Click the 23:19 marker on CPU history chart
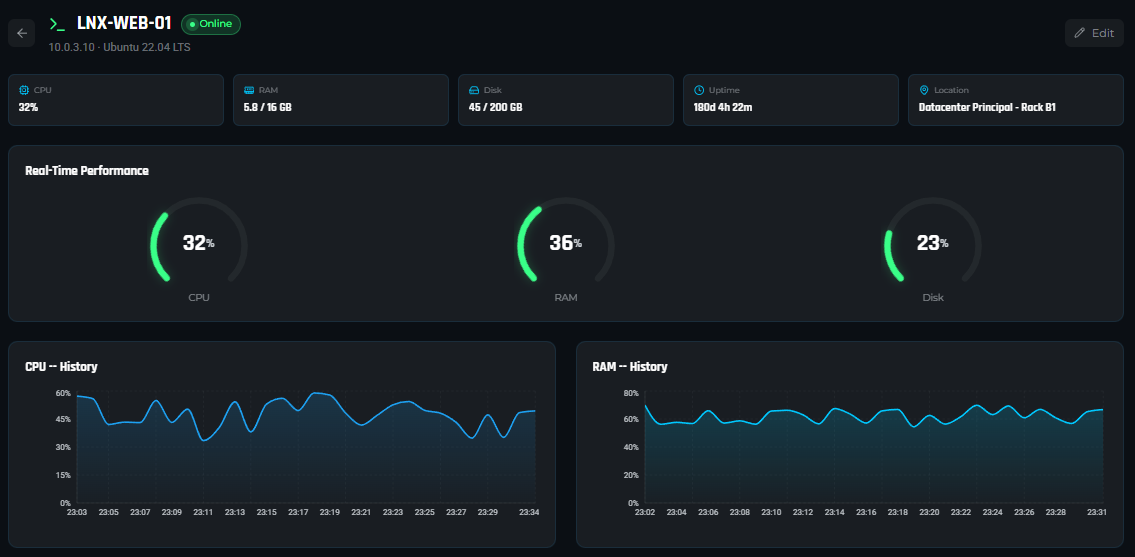 coord(329,512)
